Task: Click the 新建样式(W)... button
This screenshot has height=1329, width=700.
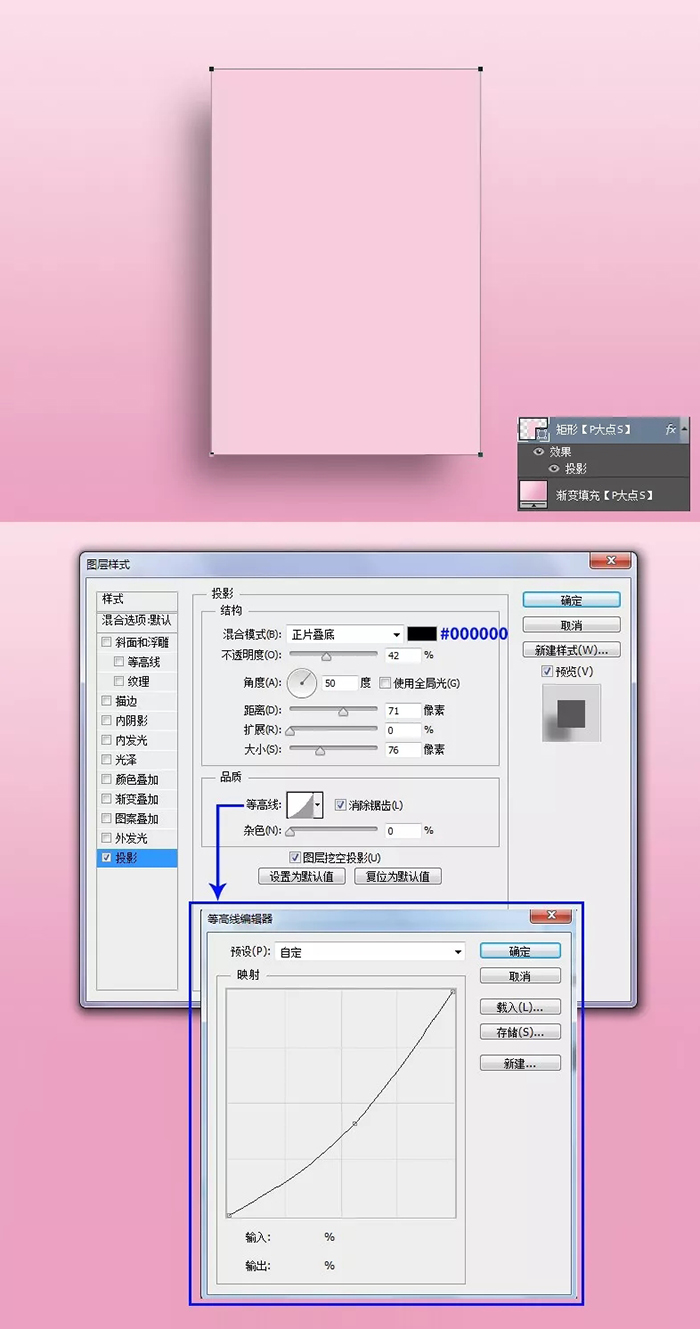Action: pos(571,650)
